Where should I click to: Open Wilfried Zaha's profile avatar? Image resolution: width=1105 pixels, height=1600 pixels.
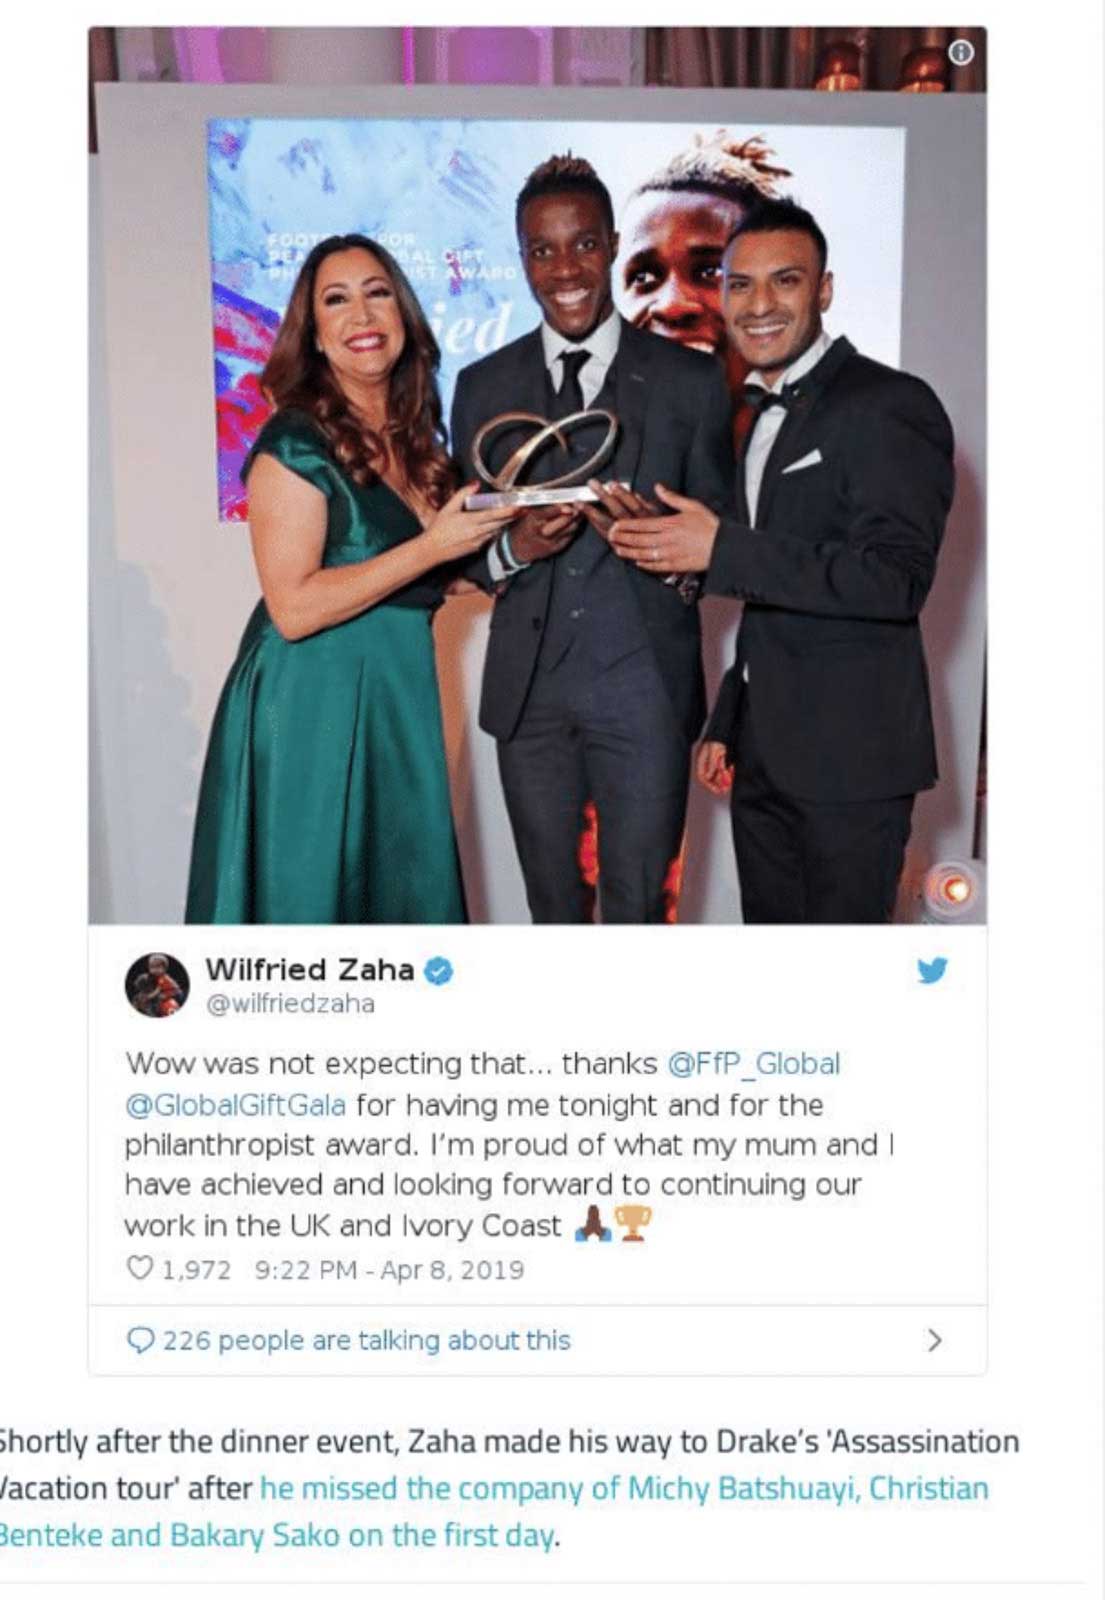(x=157, y=985)
